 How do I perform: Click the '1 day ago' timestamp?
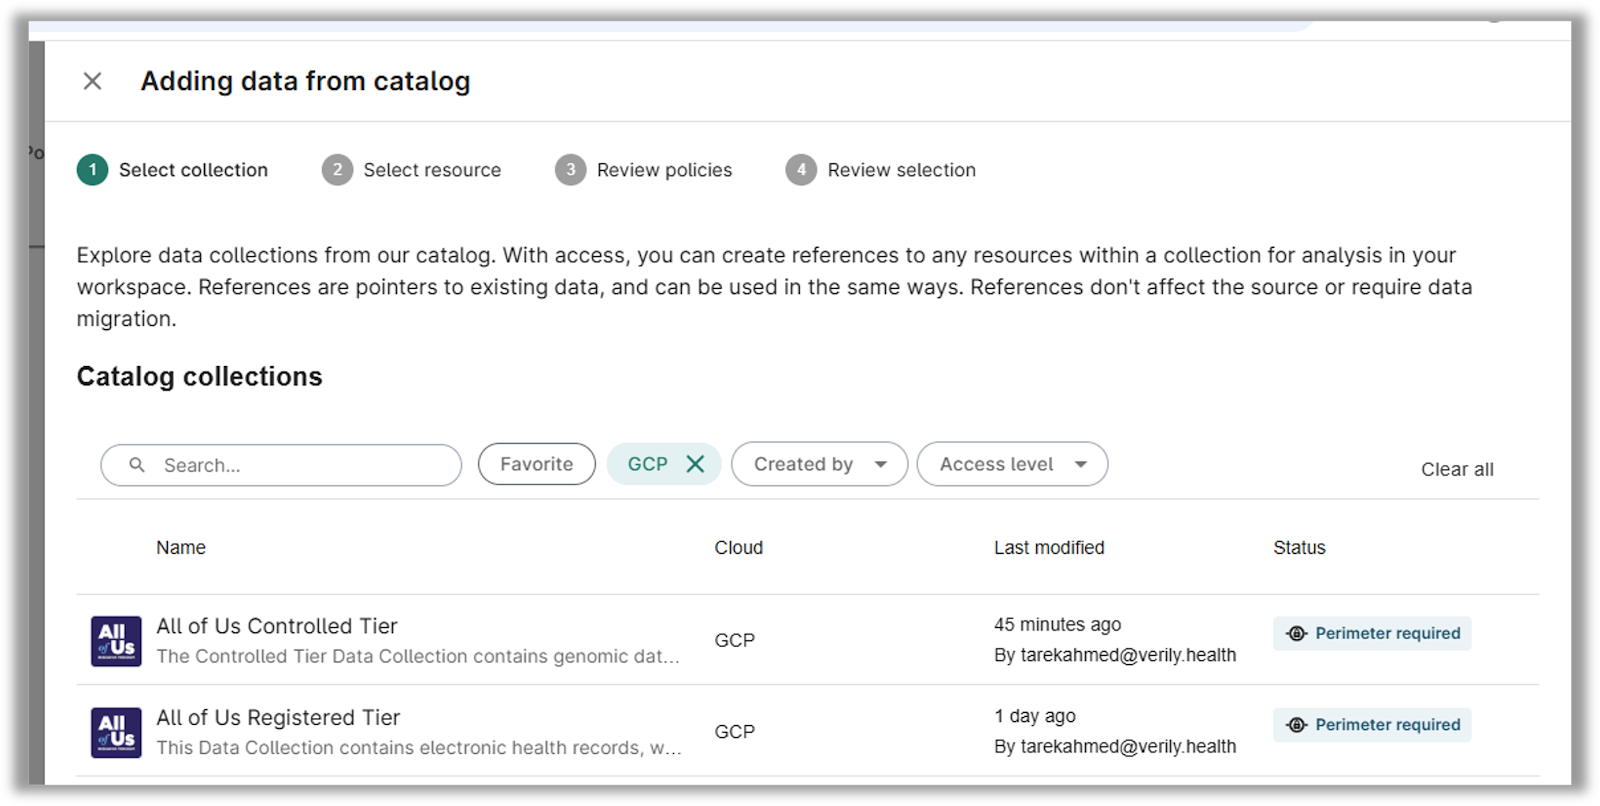[1035, 716]
